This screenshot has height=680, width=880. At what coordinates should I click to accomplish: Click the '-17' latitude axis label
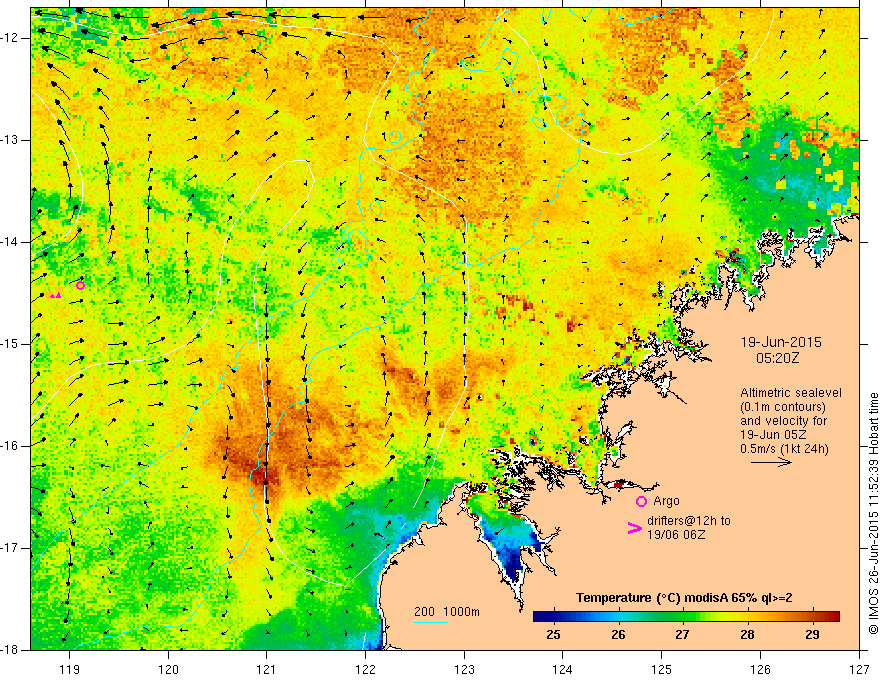(10, 548)
